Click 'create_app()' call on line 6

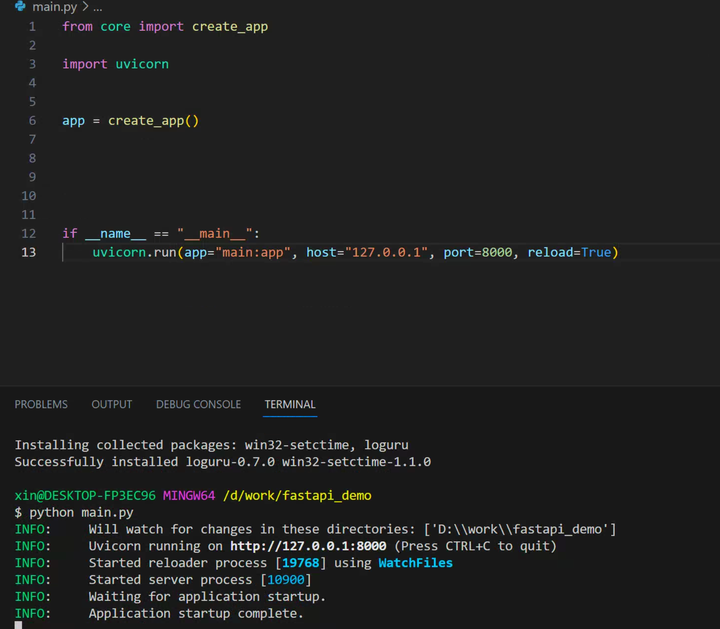(153, 121)
